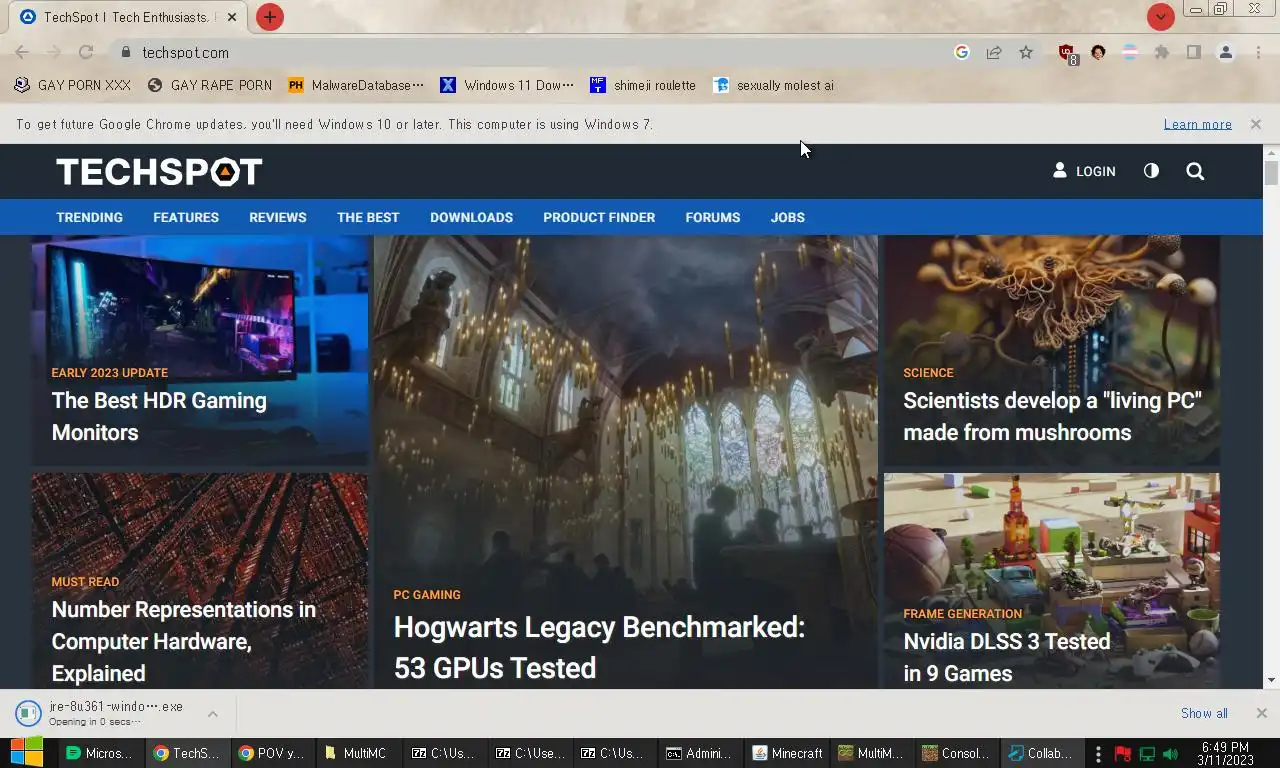Screen dimensions: 1280x768
Task: Click the Google icon in the address bar
Action: 962,52
